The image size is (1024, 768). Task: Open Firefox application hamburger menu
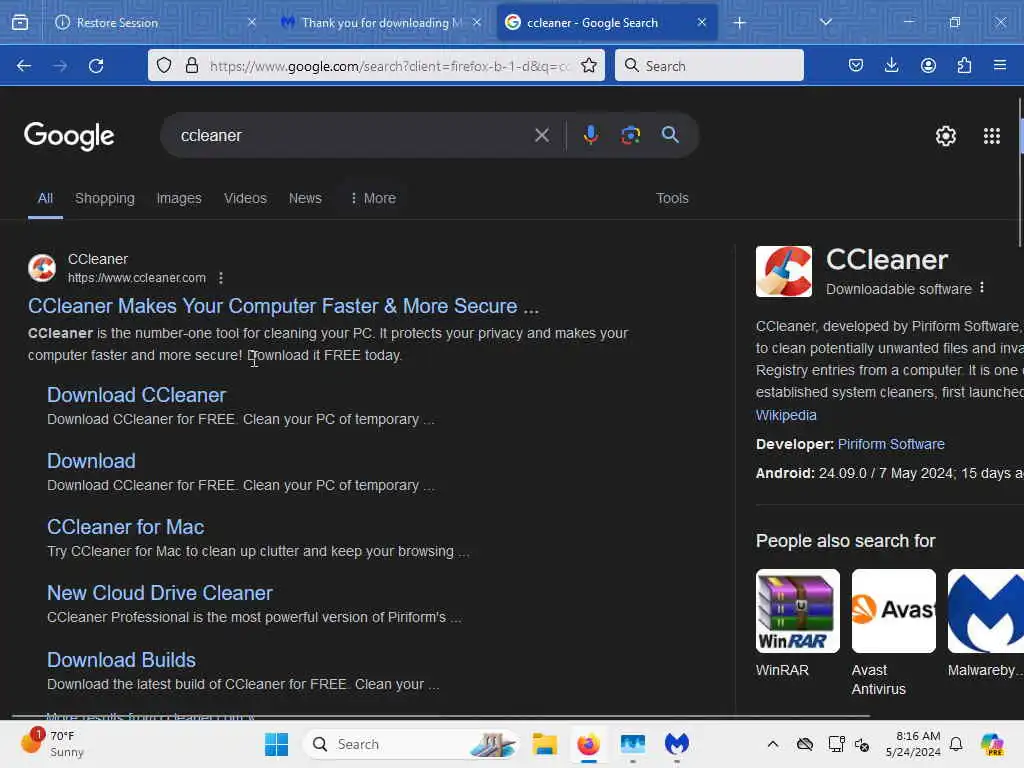pos(1000,66)
